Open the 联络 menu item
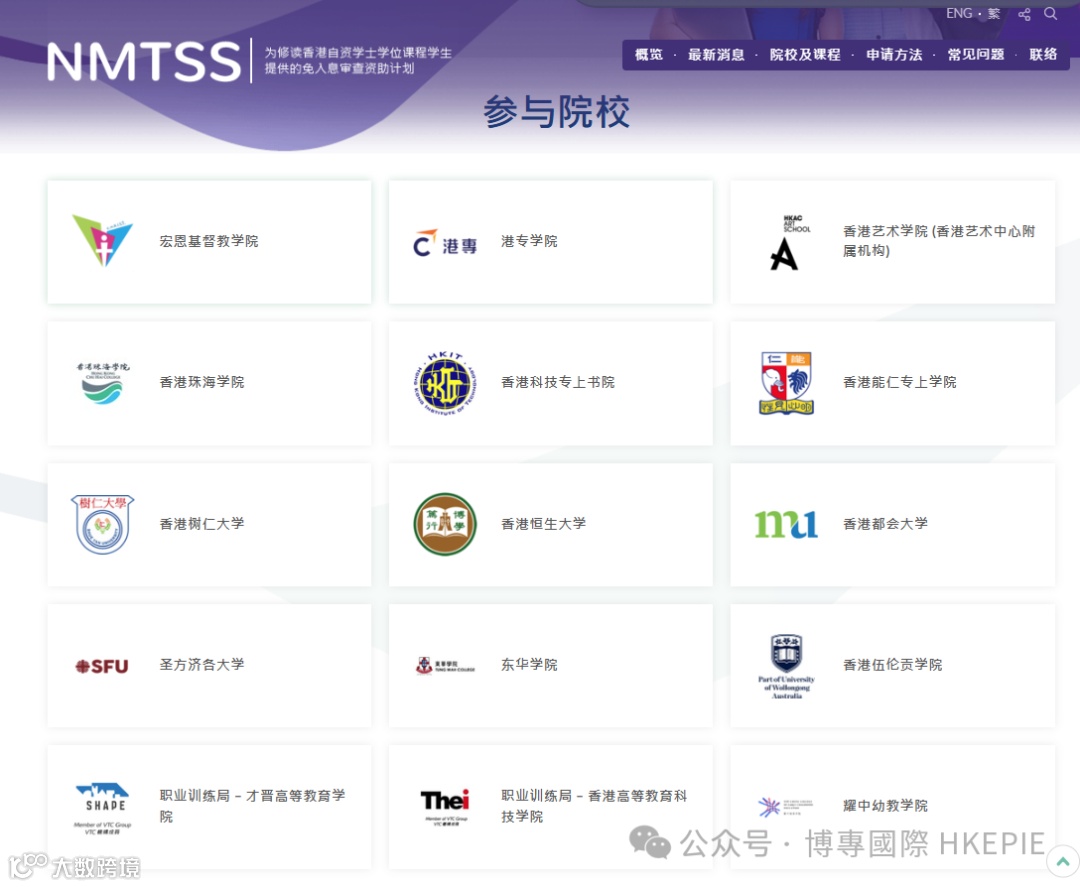 1043,54
